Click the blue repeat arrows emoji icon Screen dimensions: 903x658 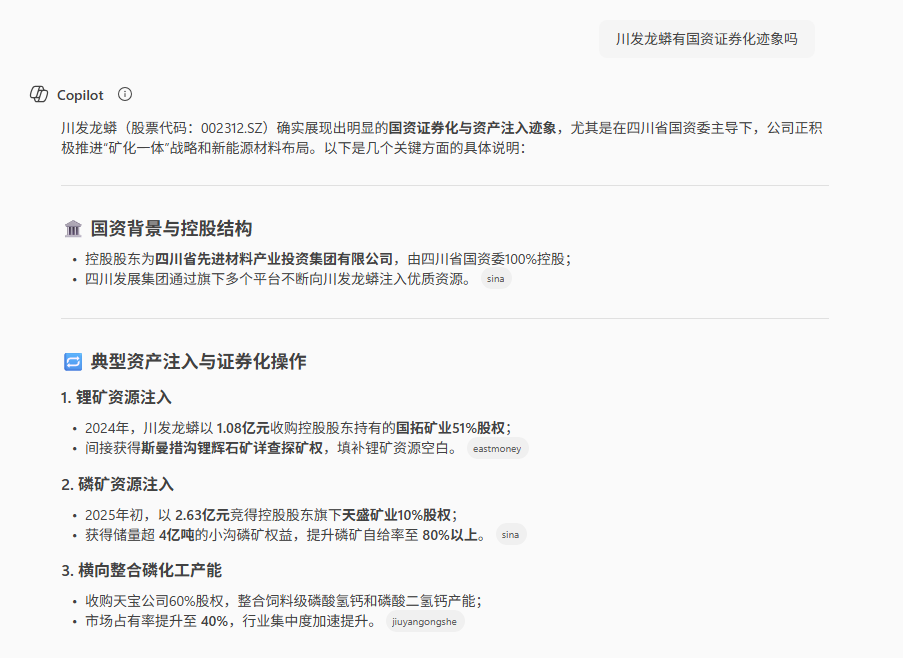pos(73,362)
